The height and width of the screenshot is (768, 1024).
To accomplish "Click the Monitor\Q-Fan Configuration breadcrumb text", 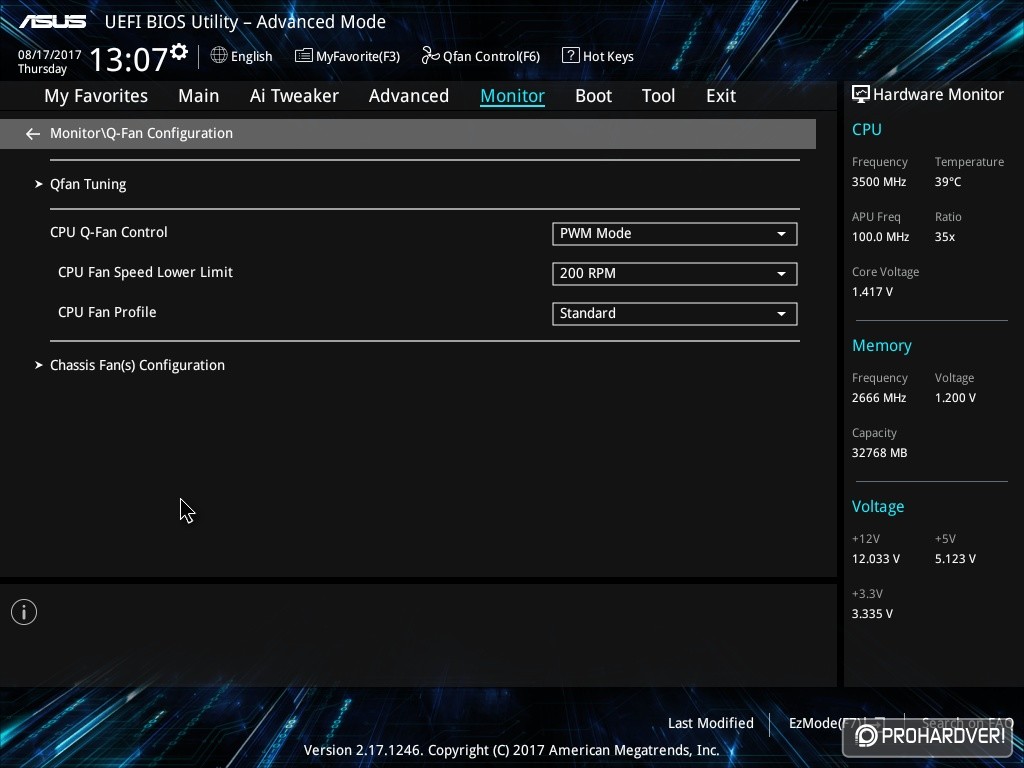I will [x=142, y=133].
